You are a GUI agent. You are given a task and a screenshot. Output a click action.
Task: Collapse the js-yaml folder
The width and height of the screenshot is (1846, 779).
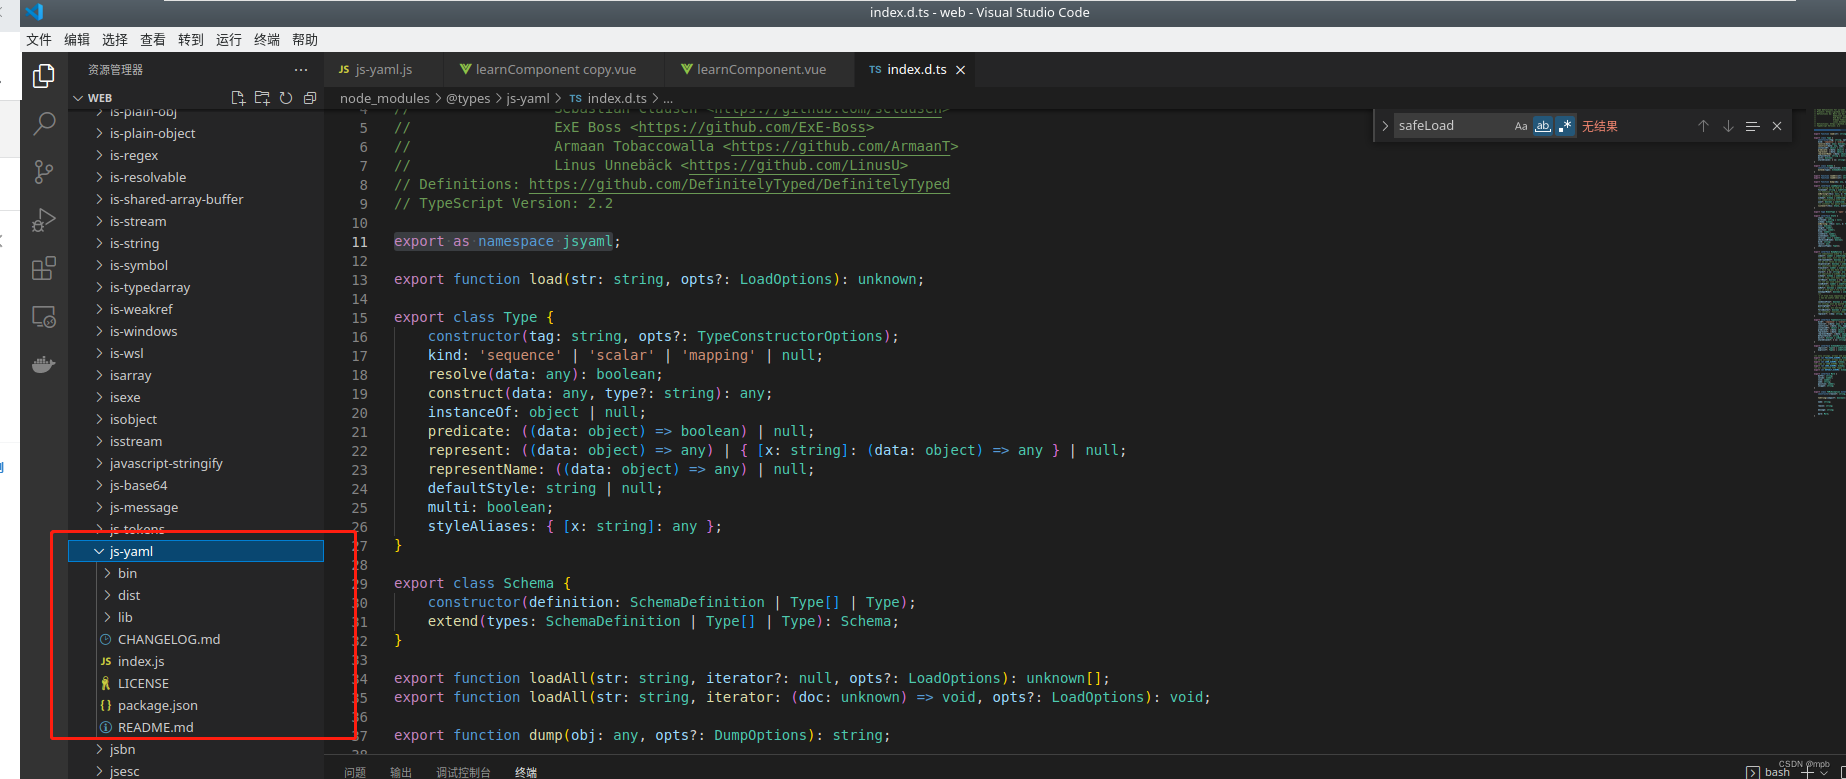click(x=99, y=551)
